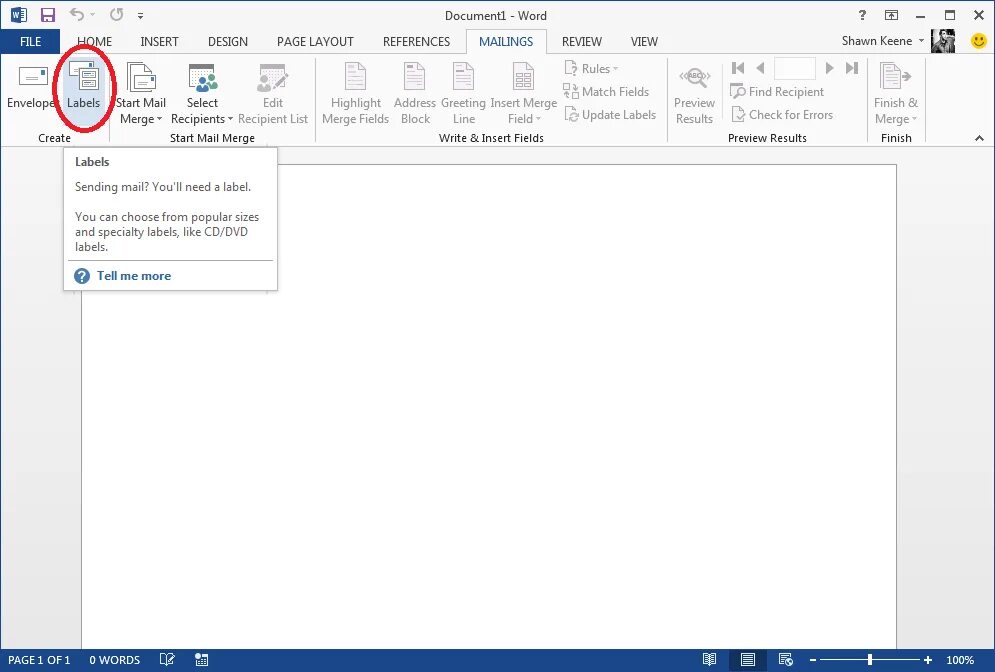The width and height of the screenshot is (995, 672).
Task: Click in the document page
Action: point(489,406)
